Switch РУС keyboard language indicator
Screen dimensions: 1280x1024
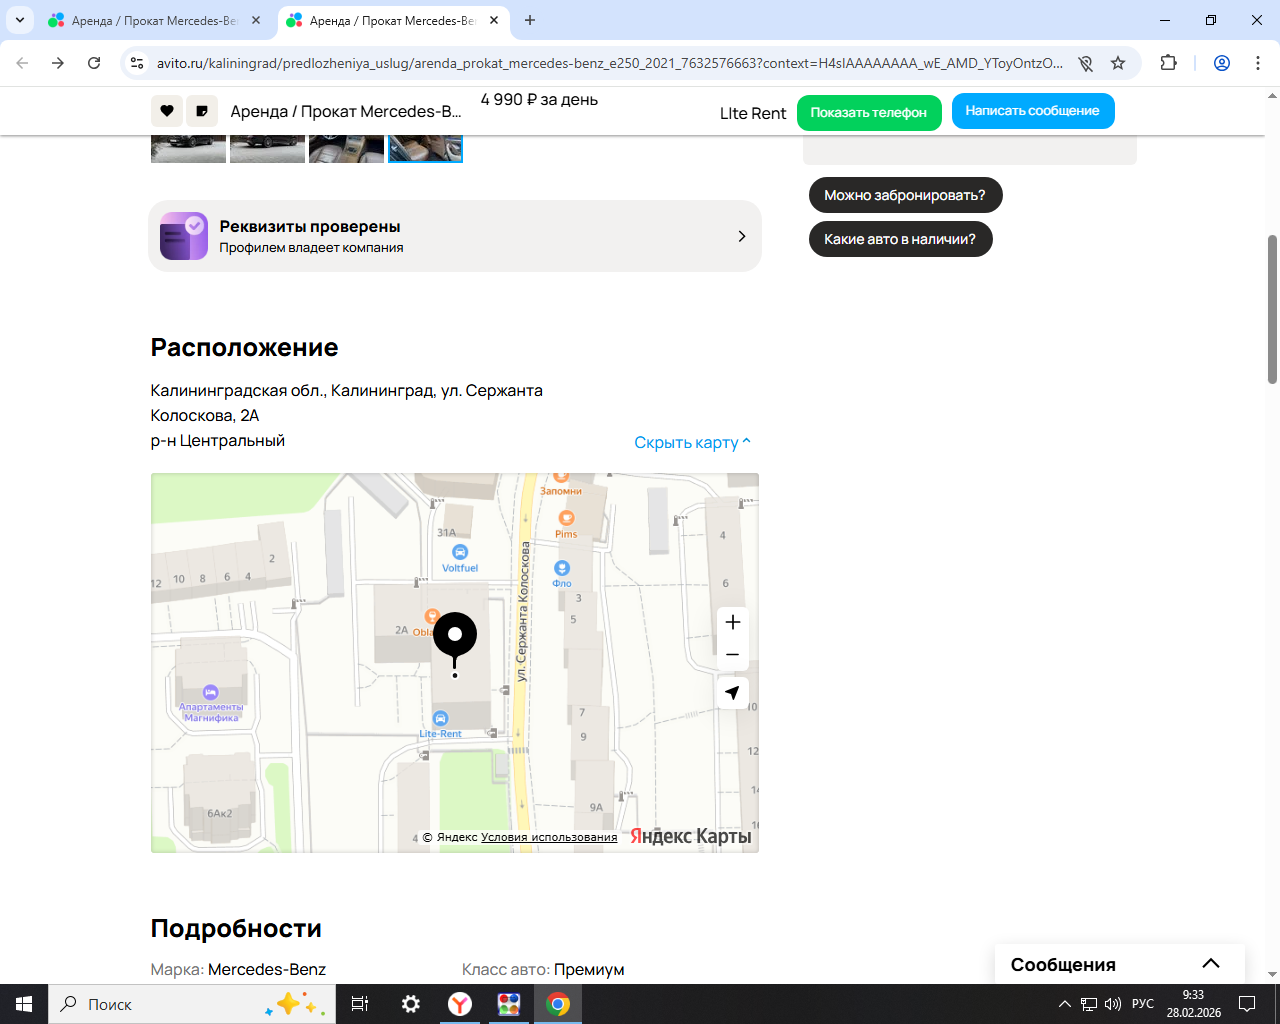pos(1143,1004)
